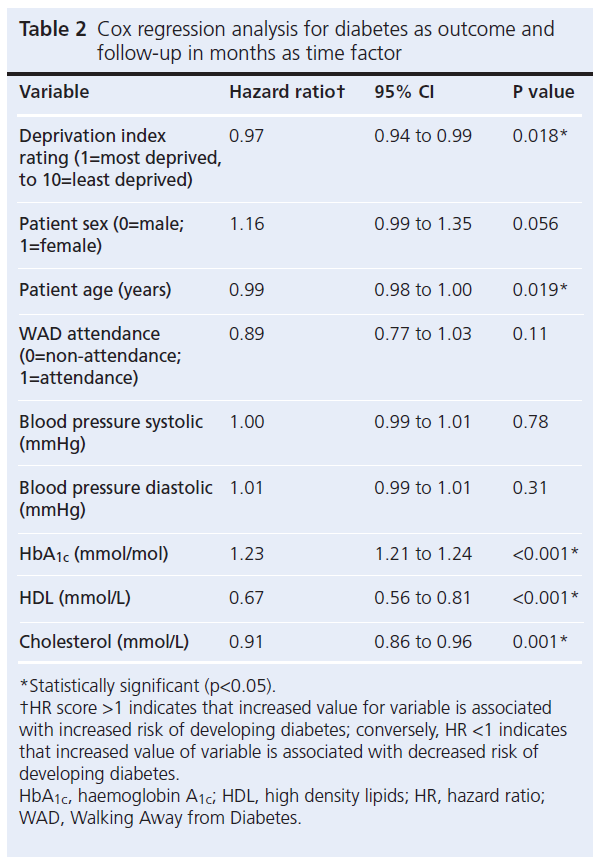Click the P value 0.056
This screenshot has width=602, height=866.
[x=535, y=224]
